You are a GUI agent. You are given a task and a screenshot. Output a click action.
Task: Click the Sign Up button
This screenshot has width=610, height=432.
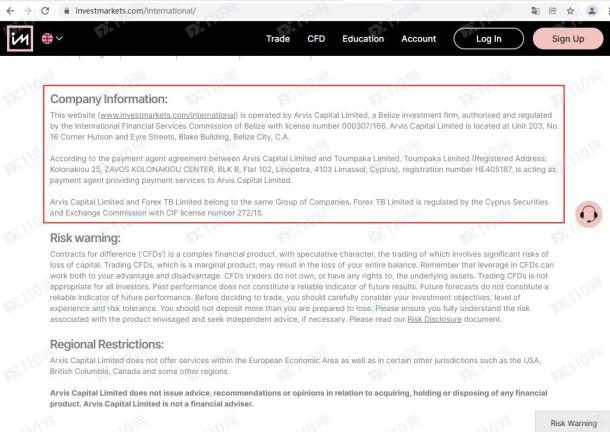568,39
